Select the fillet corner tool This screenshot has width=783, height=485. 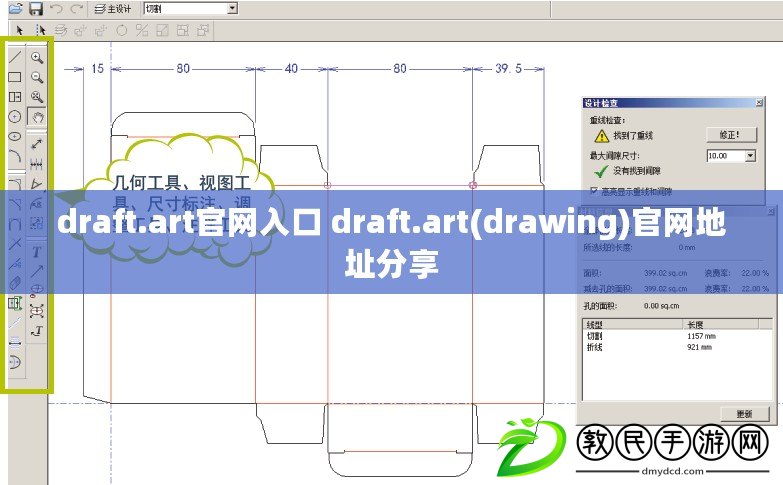click(15, 183)
